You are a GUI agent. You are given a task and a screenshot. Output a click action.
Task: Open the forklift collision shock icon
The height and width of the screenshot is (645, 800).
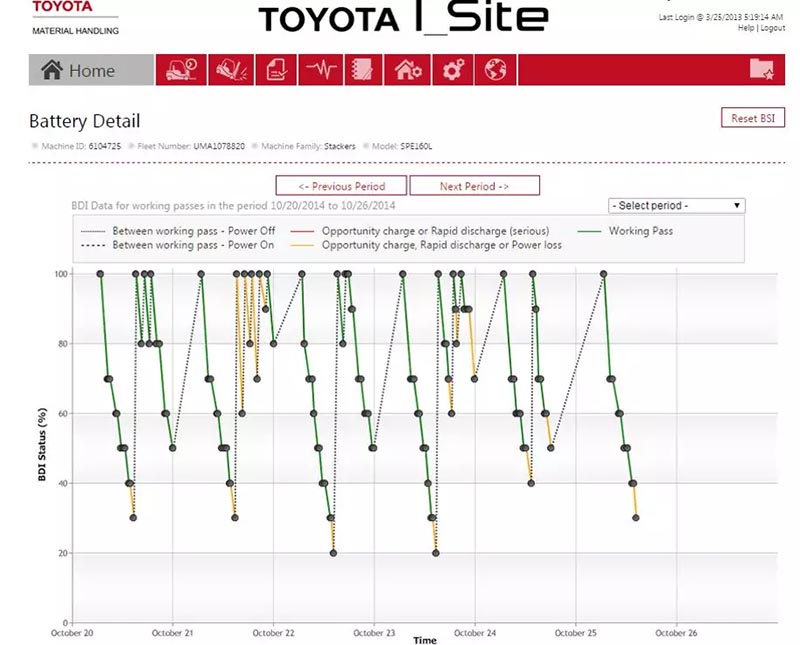tap(231, 70)
